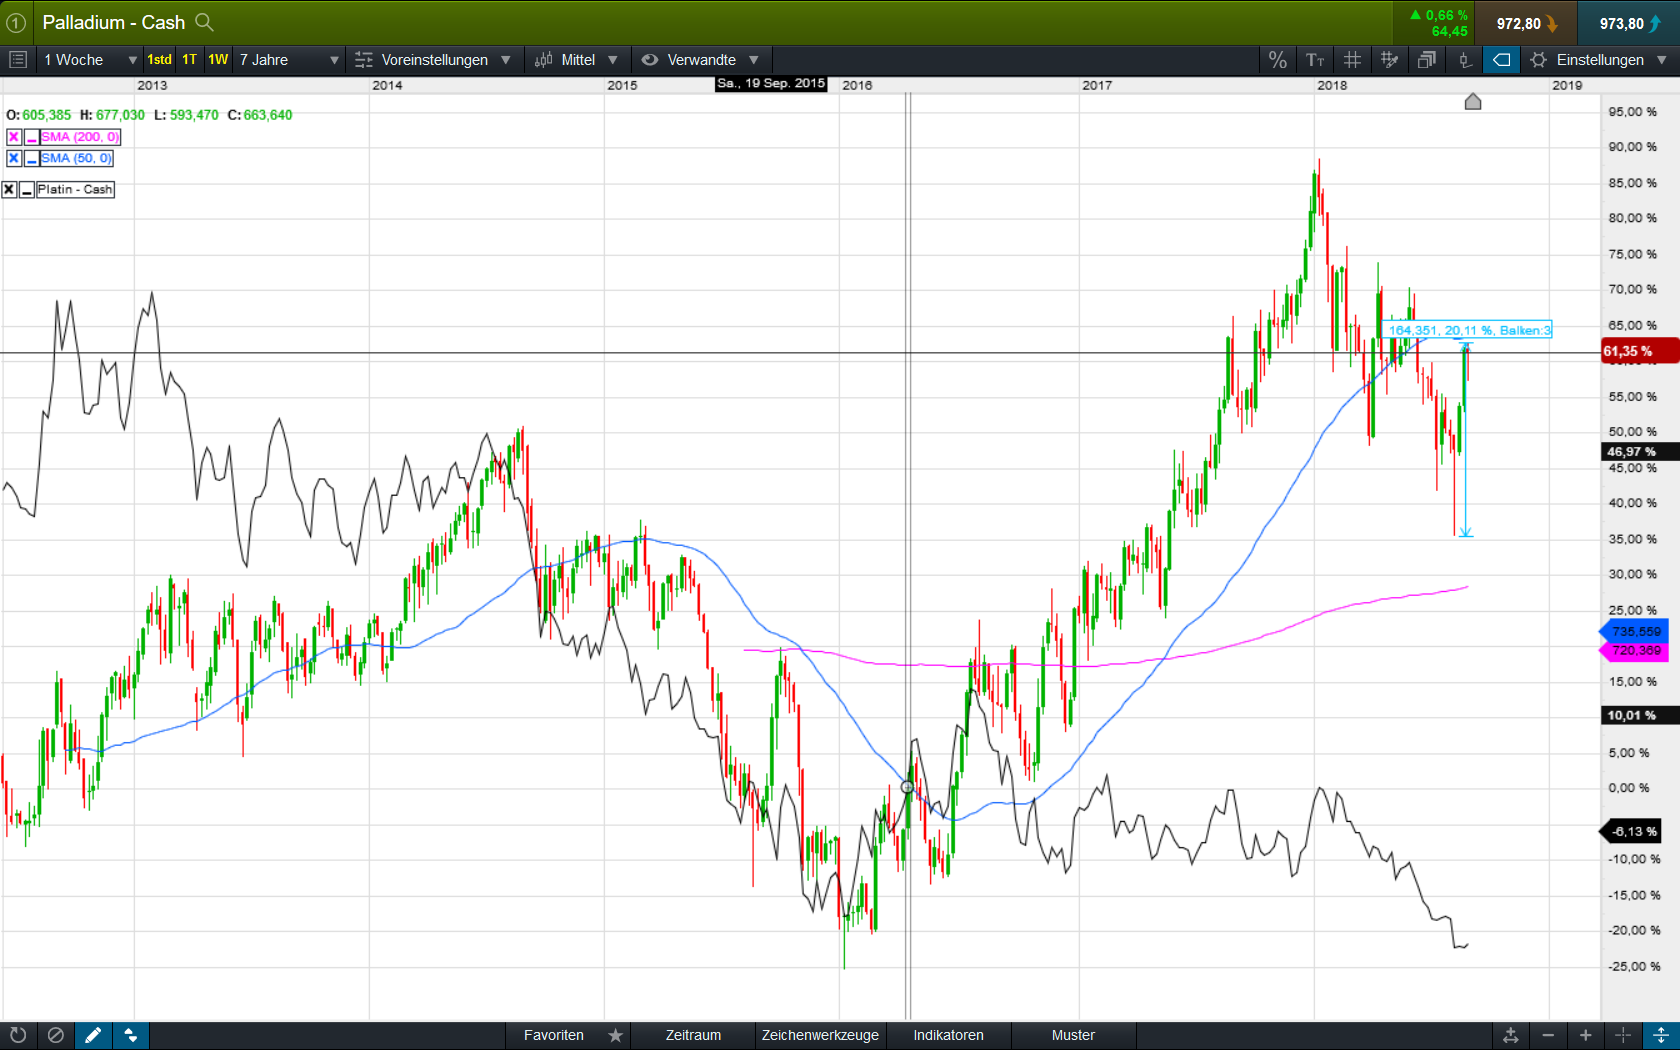
Task: Click the axis scaling icon left of minus
Action: click(x=1510, y=1035)
